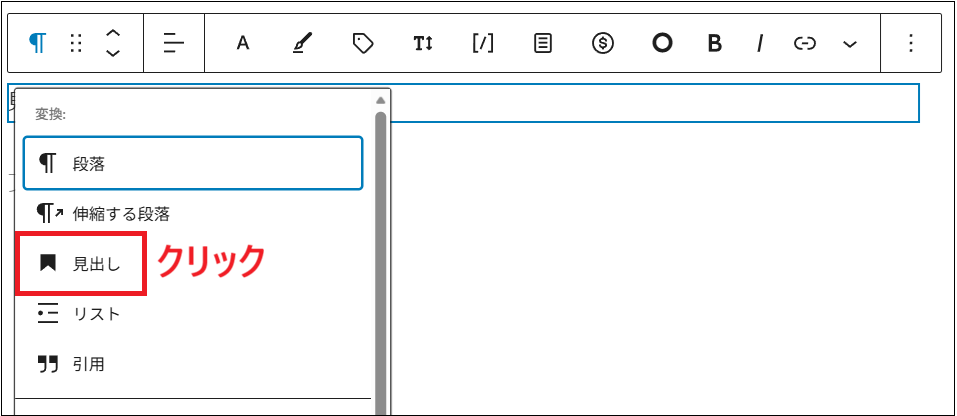Click the move block down arrow
This screenshot has width=957, height=416.
click(113, 53)
